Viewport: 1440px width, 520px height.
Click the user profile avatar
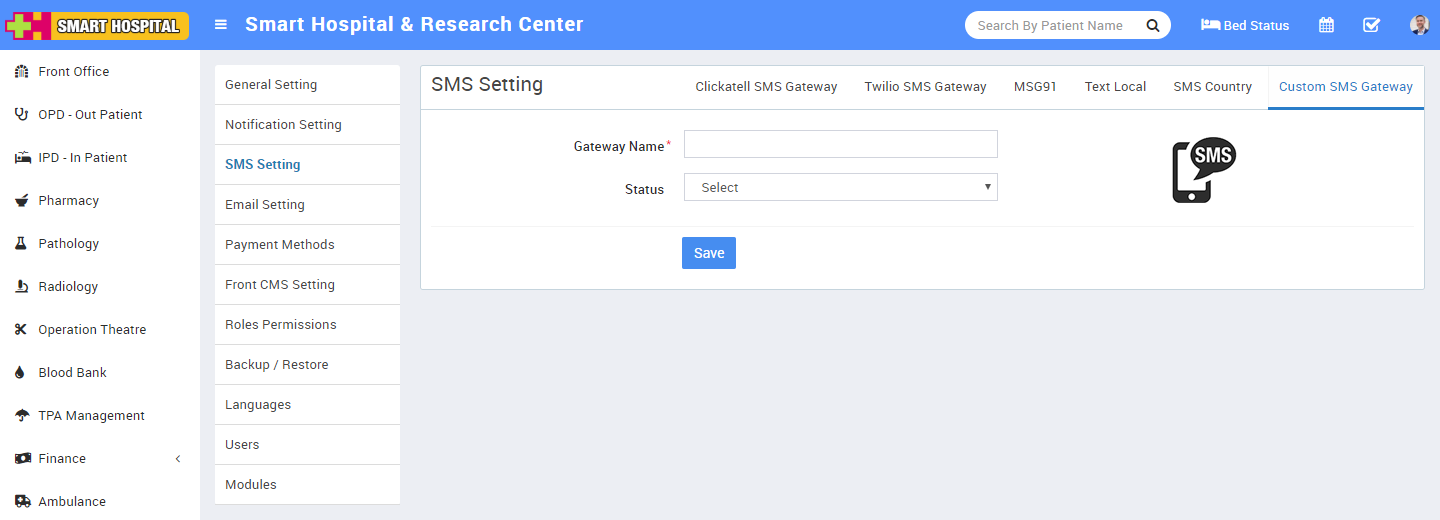click(x=1419, y=25)
